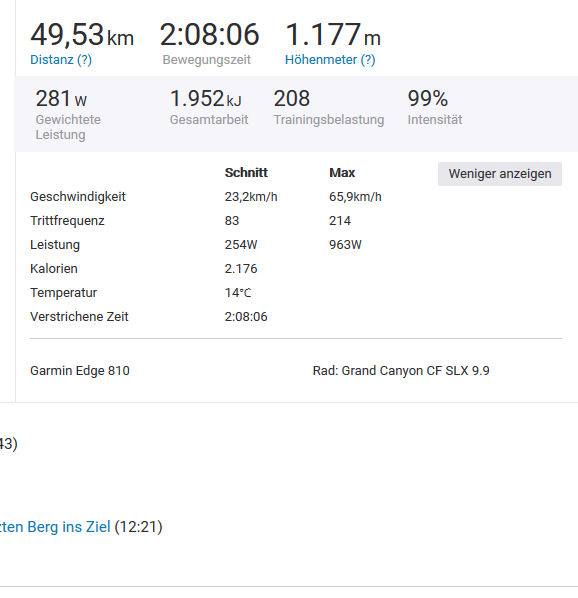578x598 pixels.
Task: Select the 49,53 km distance value
Action: pyautogui.click(x=82, y=35)
